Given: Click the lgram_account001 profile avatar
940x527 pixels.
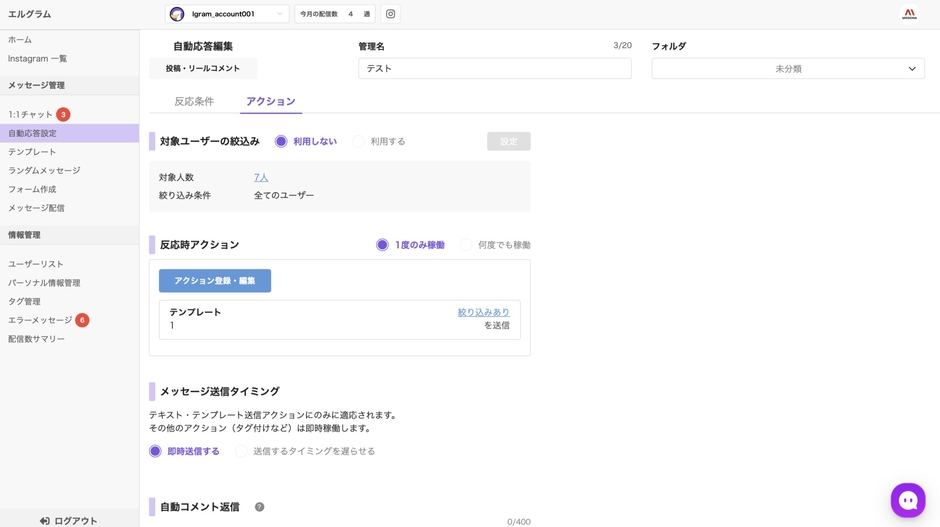Looking at the screenshot, I should [x=177, y=14].
